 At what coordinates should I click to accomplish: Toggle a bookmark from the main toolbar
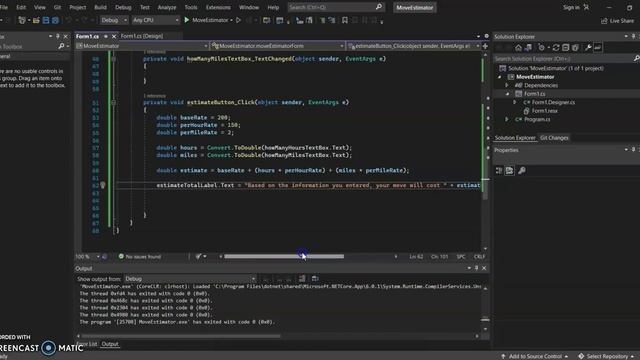tap(345, 20)
